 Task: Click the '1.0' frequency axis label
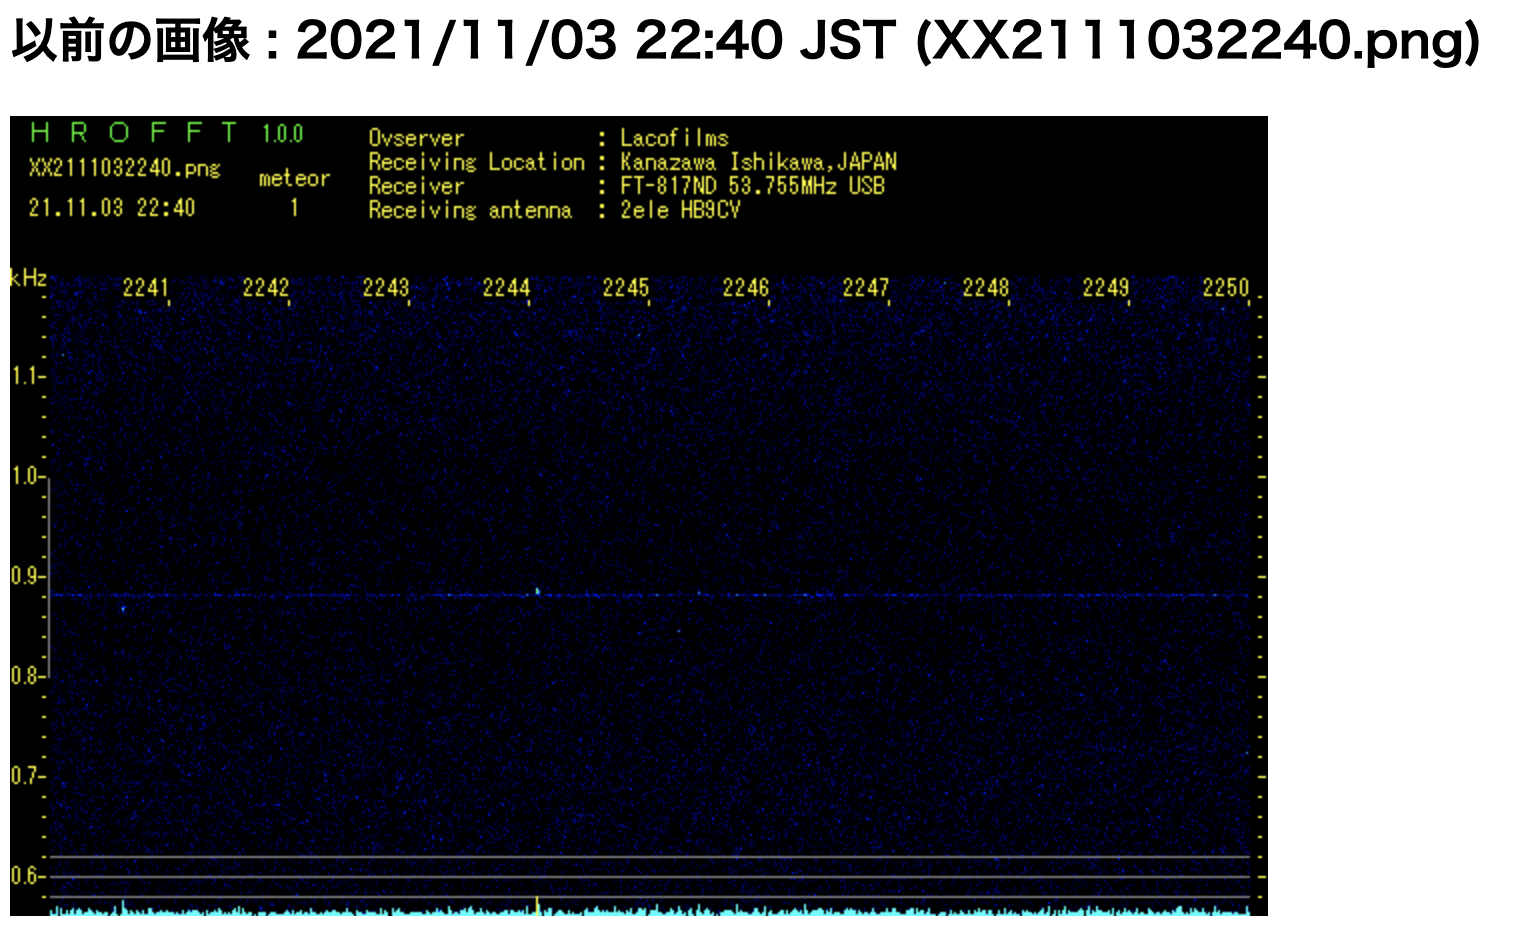pyautogui.click(x=25, y=476)
